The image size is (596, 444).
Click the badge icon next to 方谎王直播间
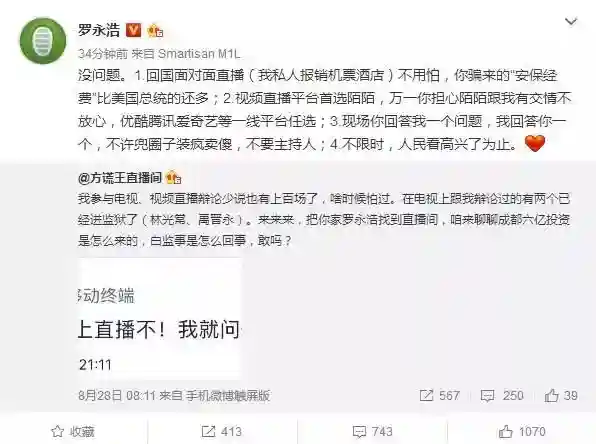click(x=174, y=178)
